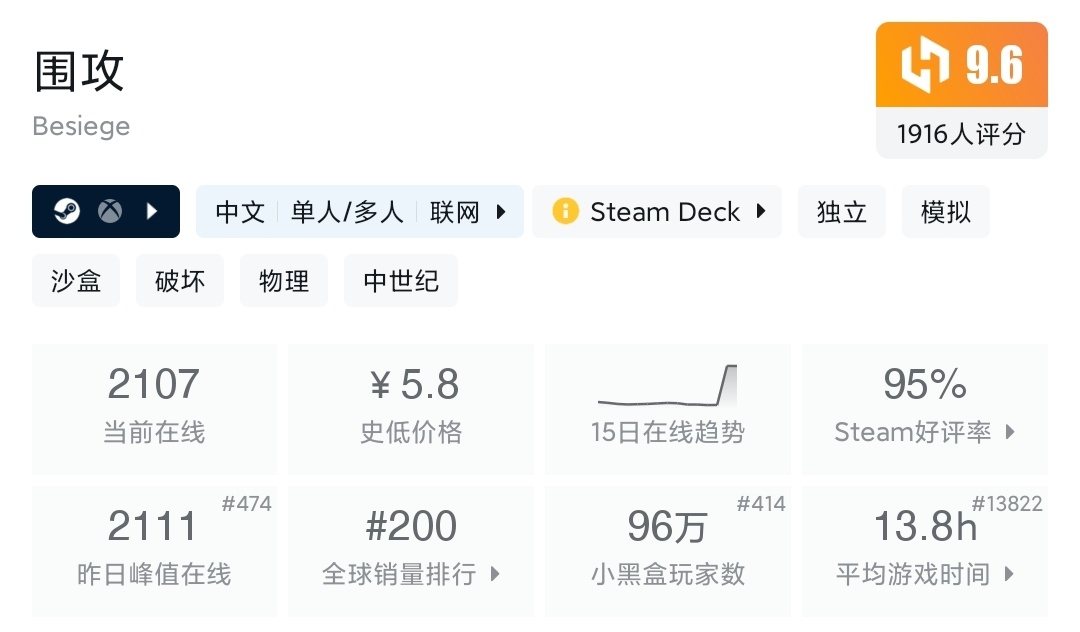This screenshot has height=632, width=1080.
Task: Open the Steam positive review rate details
Action: click(x=1010, y=432)
